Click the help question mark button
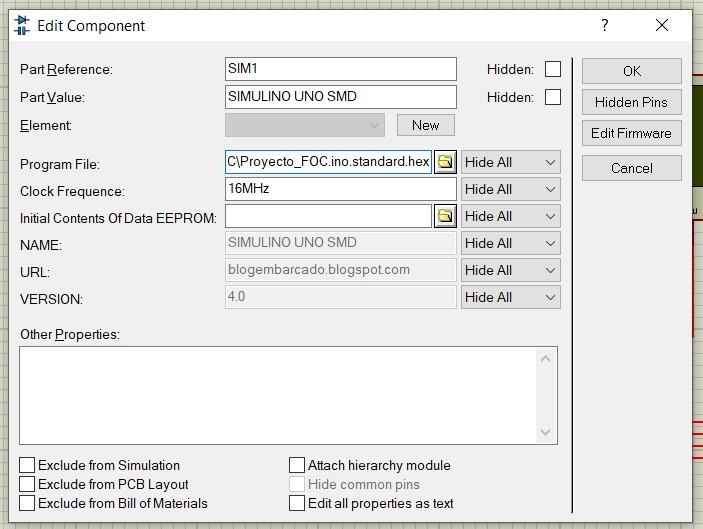Viewport: 703px width, 529px height. click(605, 25)
